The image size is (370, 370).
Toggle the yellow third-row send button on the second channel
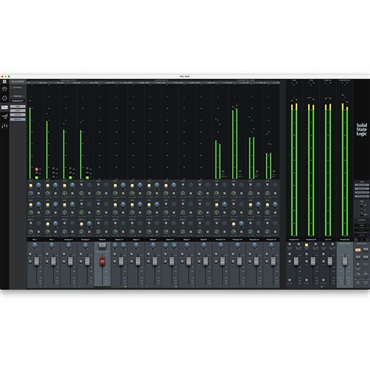click(48, 224)
